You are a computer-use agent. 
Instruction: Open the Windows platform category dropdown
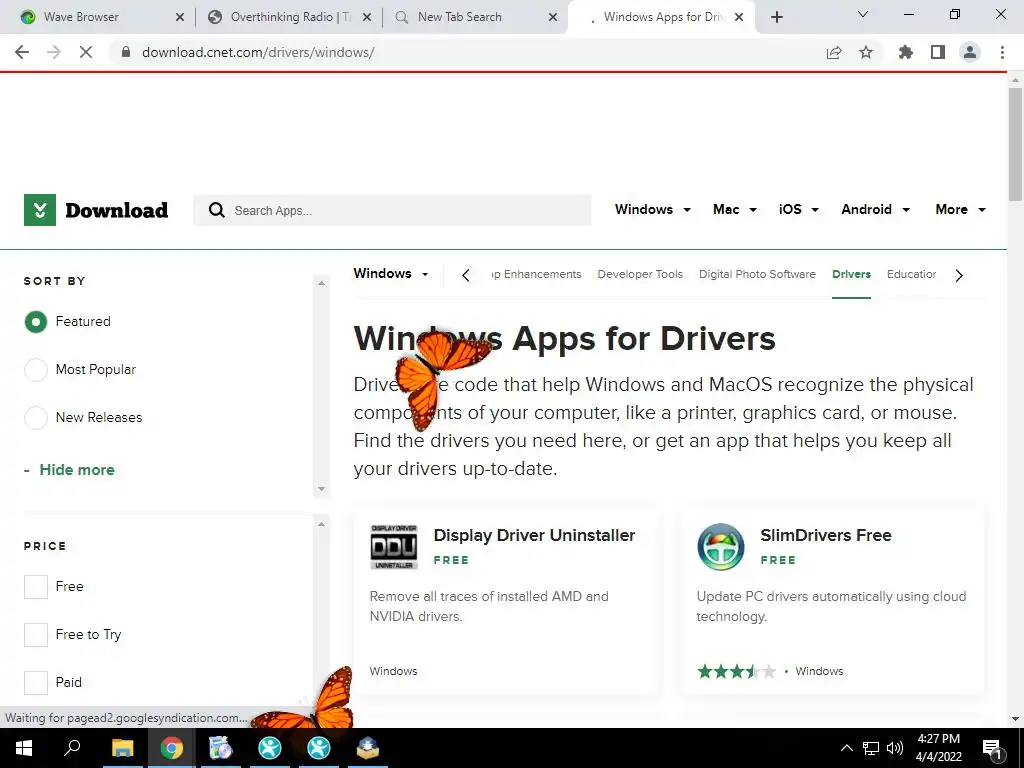click(x=391, y=274)
